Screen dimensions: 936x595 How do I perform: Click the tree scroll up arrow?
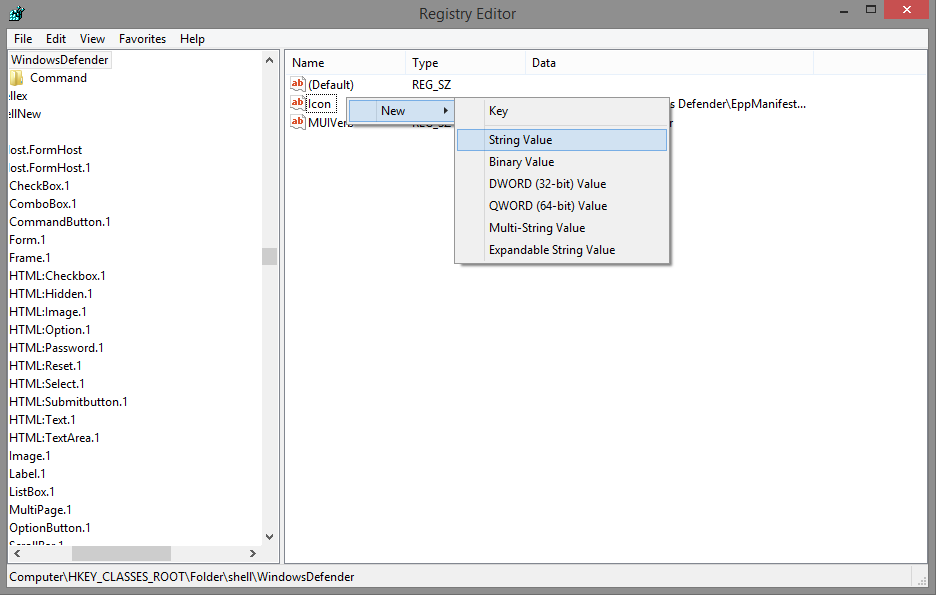[x=269, y=60]
